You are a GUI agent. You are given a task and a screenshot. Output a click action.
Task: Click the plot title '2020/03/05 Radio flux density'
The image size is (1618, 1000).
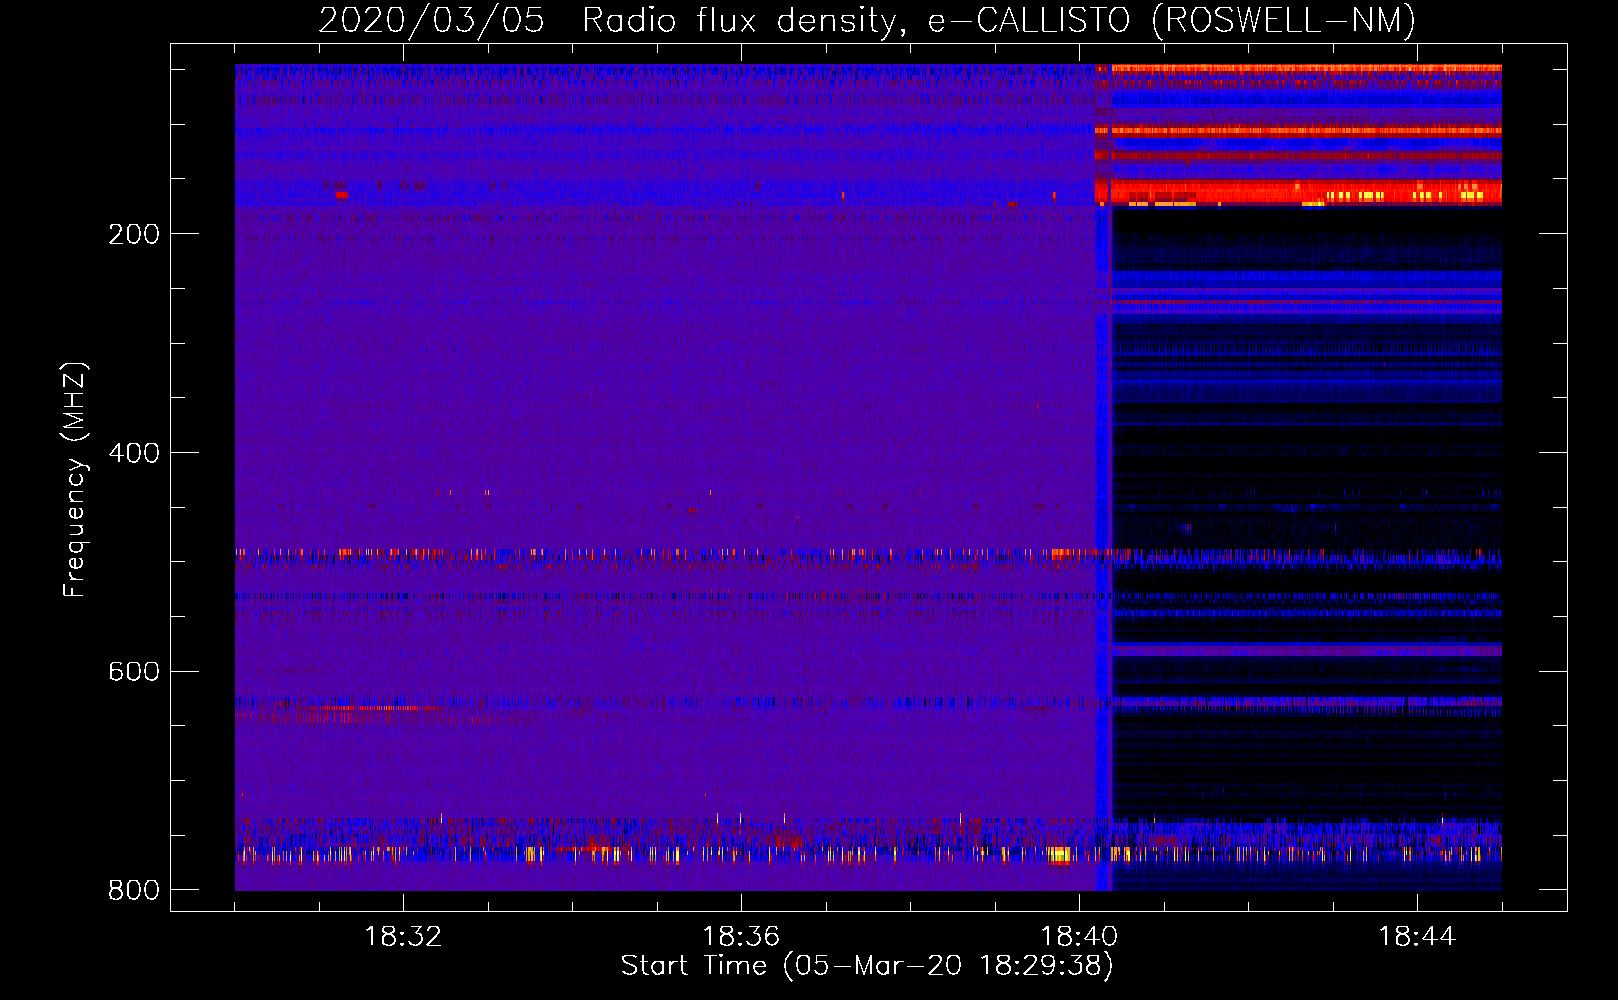(x=867, y=20)
